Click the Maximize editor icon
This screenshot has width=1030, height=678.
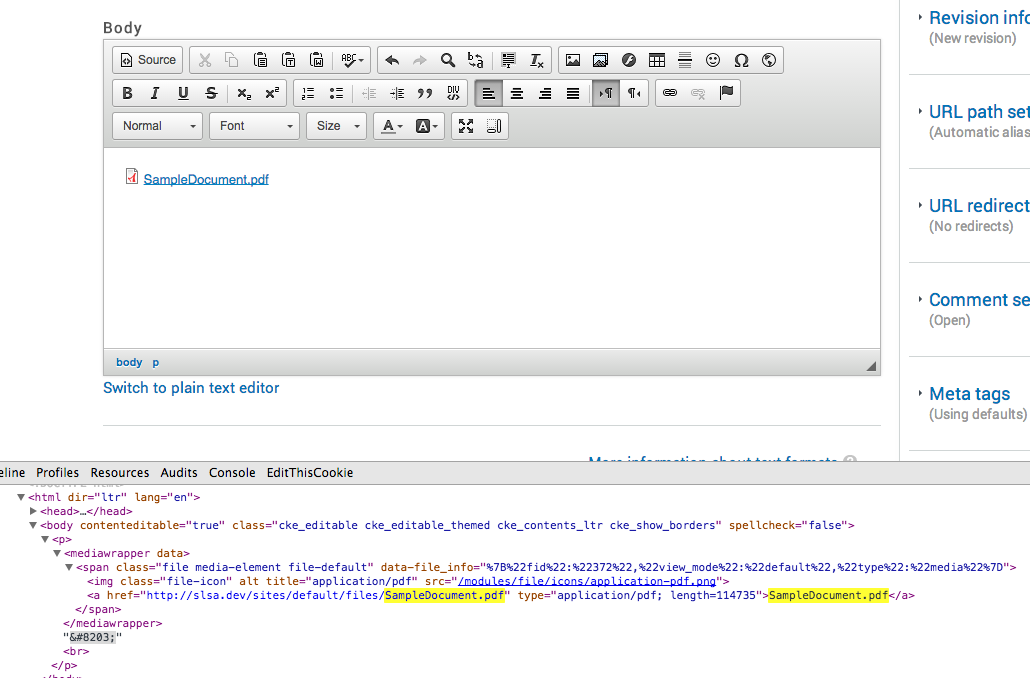point(466,125)
